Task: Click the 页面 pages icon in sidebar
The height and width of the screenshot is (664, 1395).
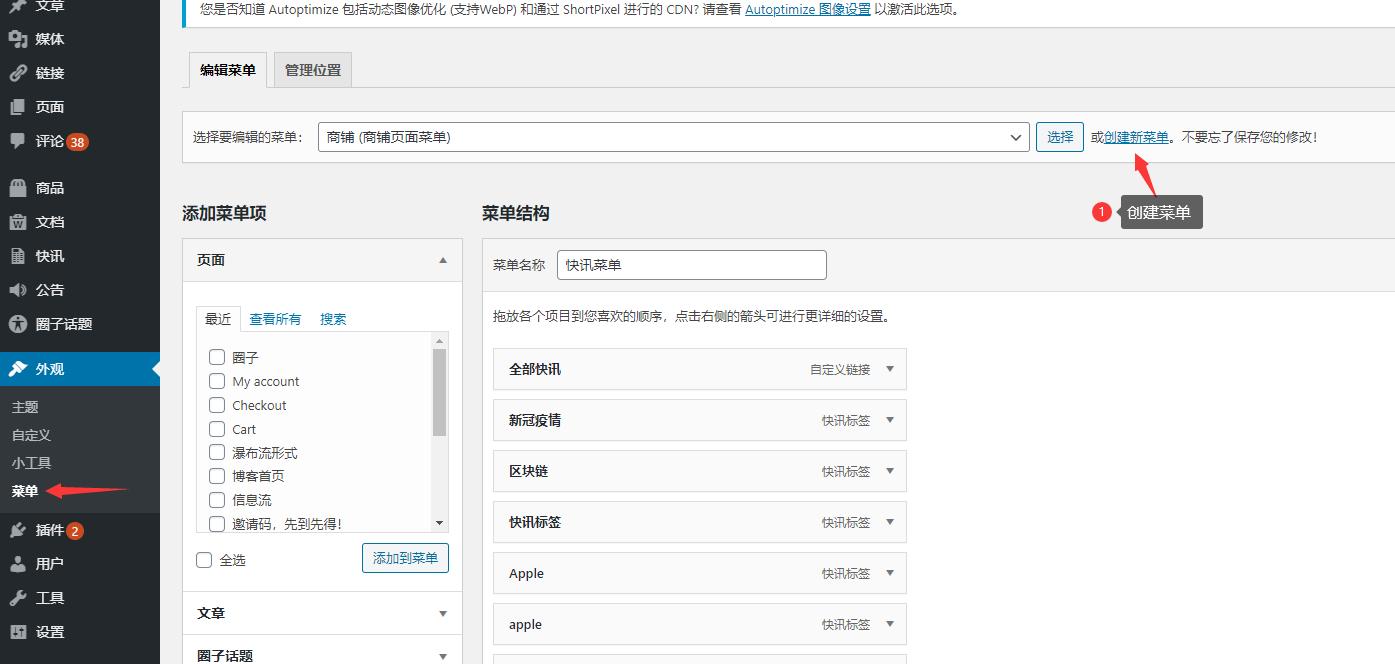Action: [x=18, y=107]
